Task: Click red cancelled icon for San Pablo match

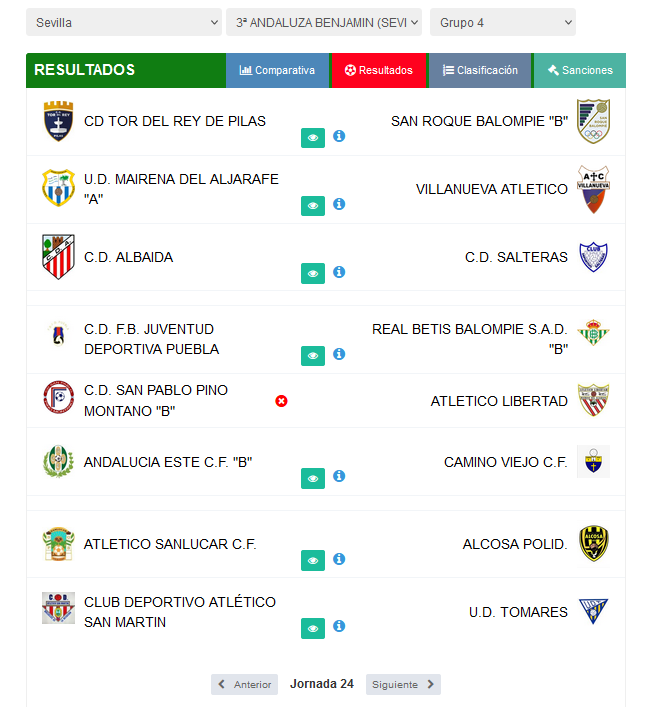Action: pyautogui.click(x=281, y=401)
